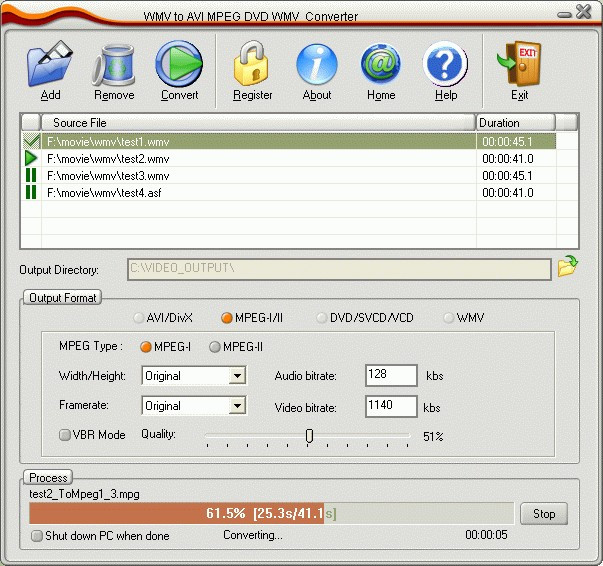This screenshot has width=603, height=566.
Task: Click the output filename test2_ToMpeg1_3.mpg
Action: point(84,494)
